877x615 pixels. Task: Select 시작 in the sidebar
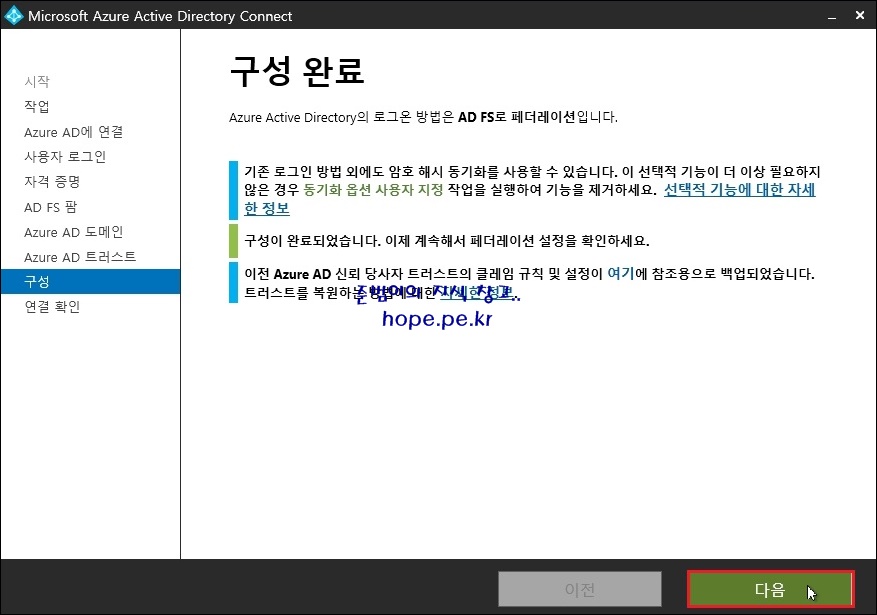tap(37, 82)
